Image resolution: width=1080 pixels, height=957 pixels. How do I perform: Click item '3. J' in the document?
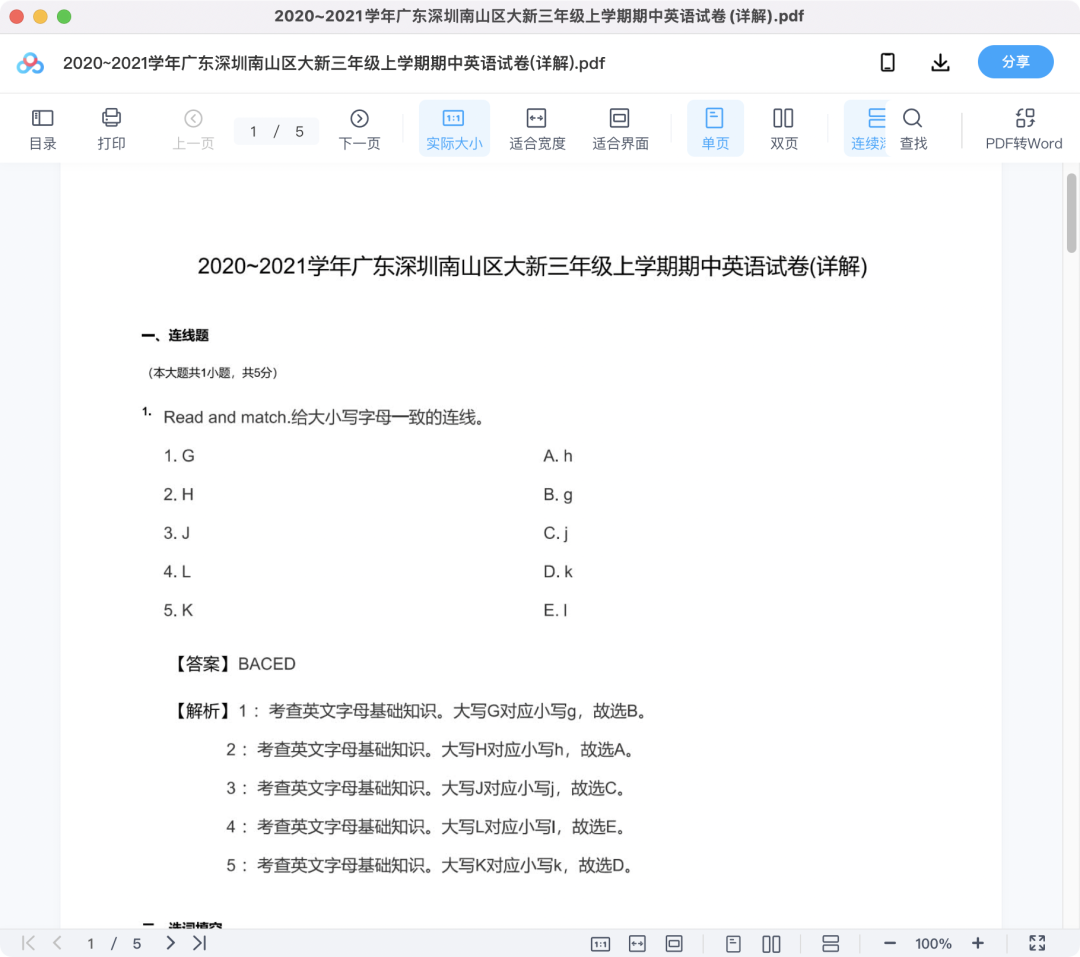177,533
